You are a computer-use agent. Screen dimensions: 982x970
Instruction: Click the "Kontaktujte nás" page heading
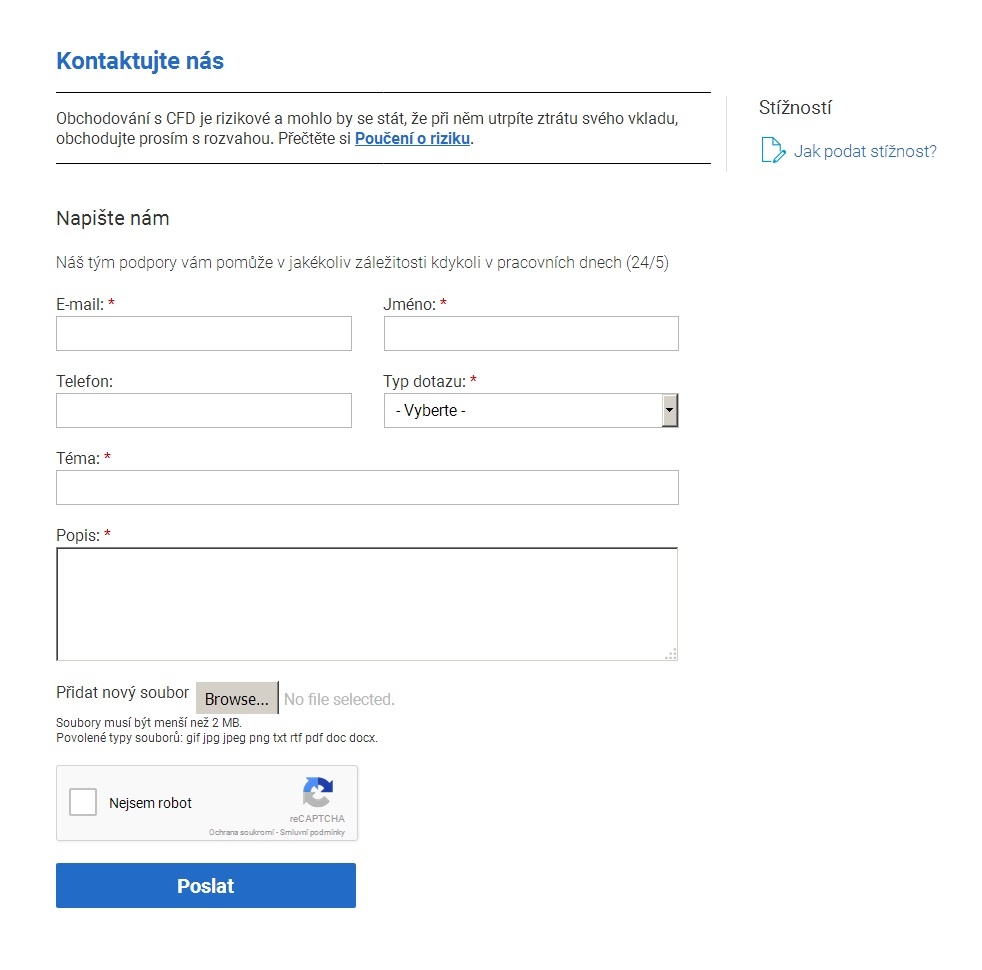[140, 61]
